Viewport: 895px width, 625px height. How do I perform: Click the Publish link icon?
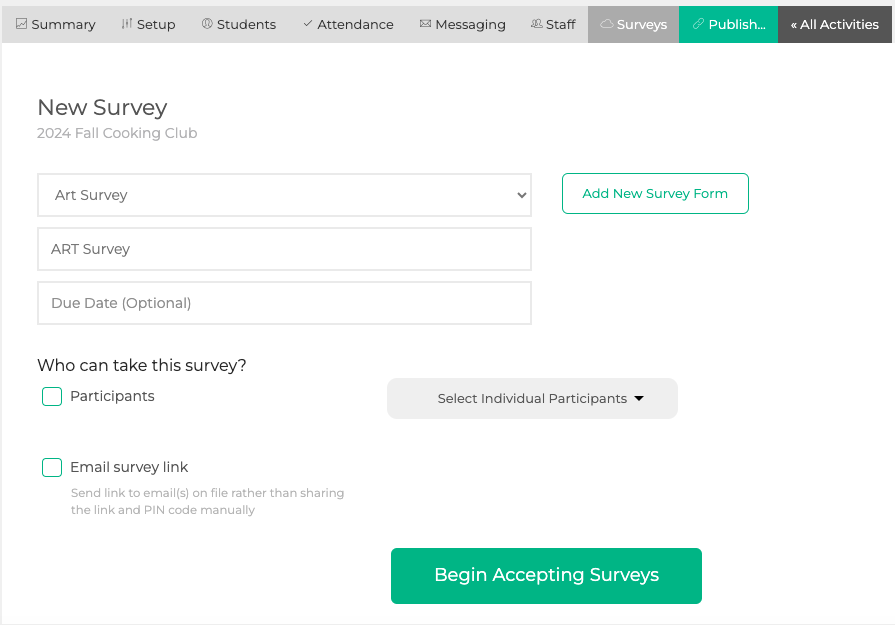(x=698, y=24)
